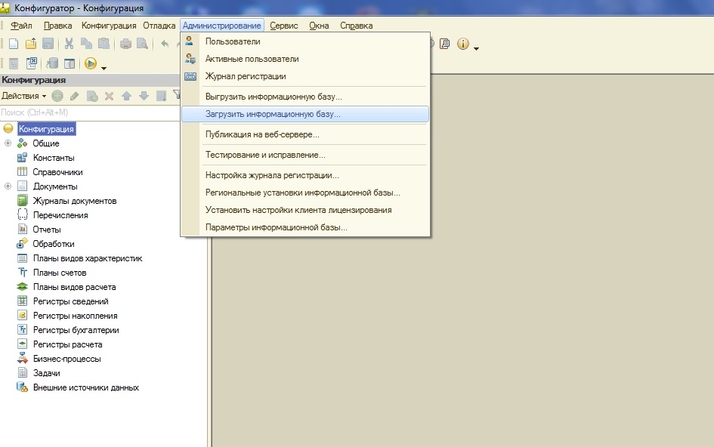Start debugging with the orange play icon
Image resolution: width=714 pixels, height=447 pixels.
click(x=90, y=64)
